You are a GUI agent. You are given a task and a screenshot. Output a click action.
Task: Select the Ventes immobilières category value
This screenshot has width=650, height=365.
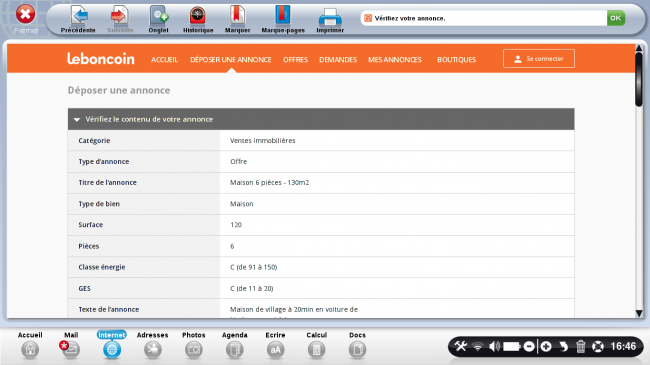click(262, 141)
